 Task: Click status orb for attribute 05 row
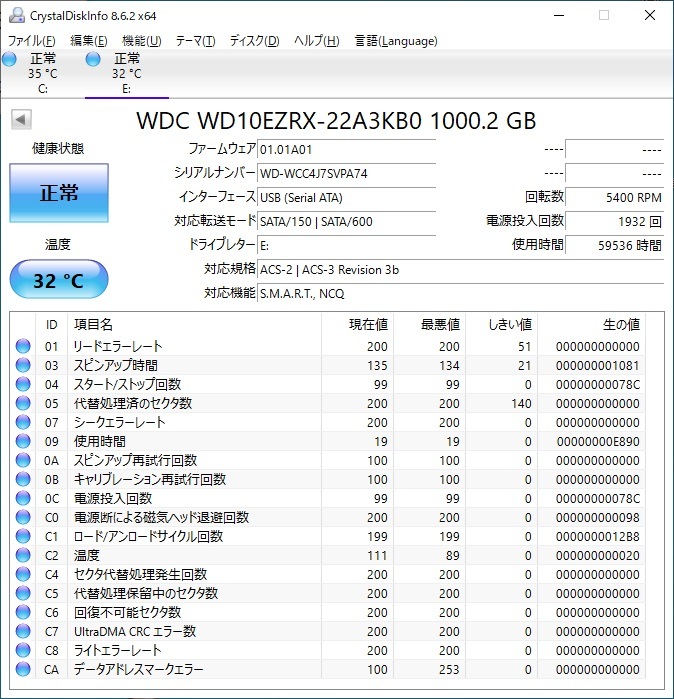(23, 403)
